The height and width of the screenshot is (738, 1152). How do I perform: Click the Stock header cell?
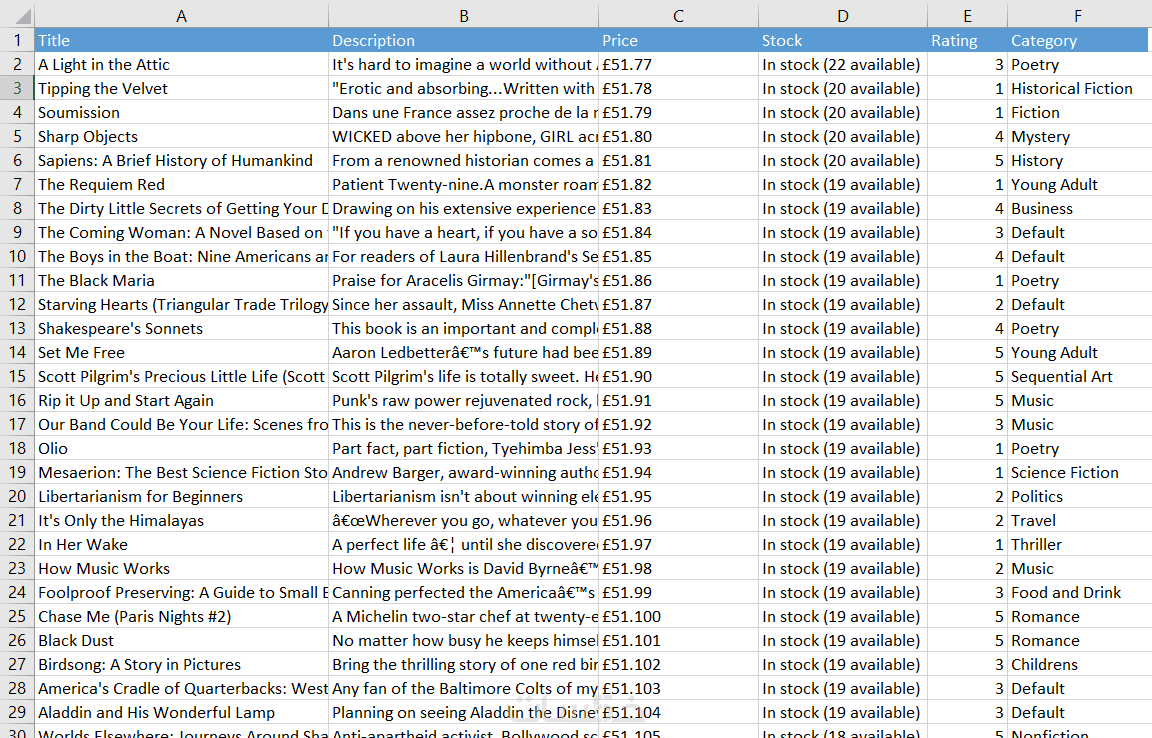[843, 40]
